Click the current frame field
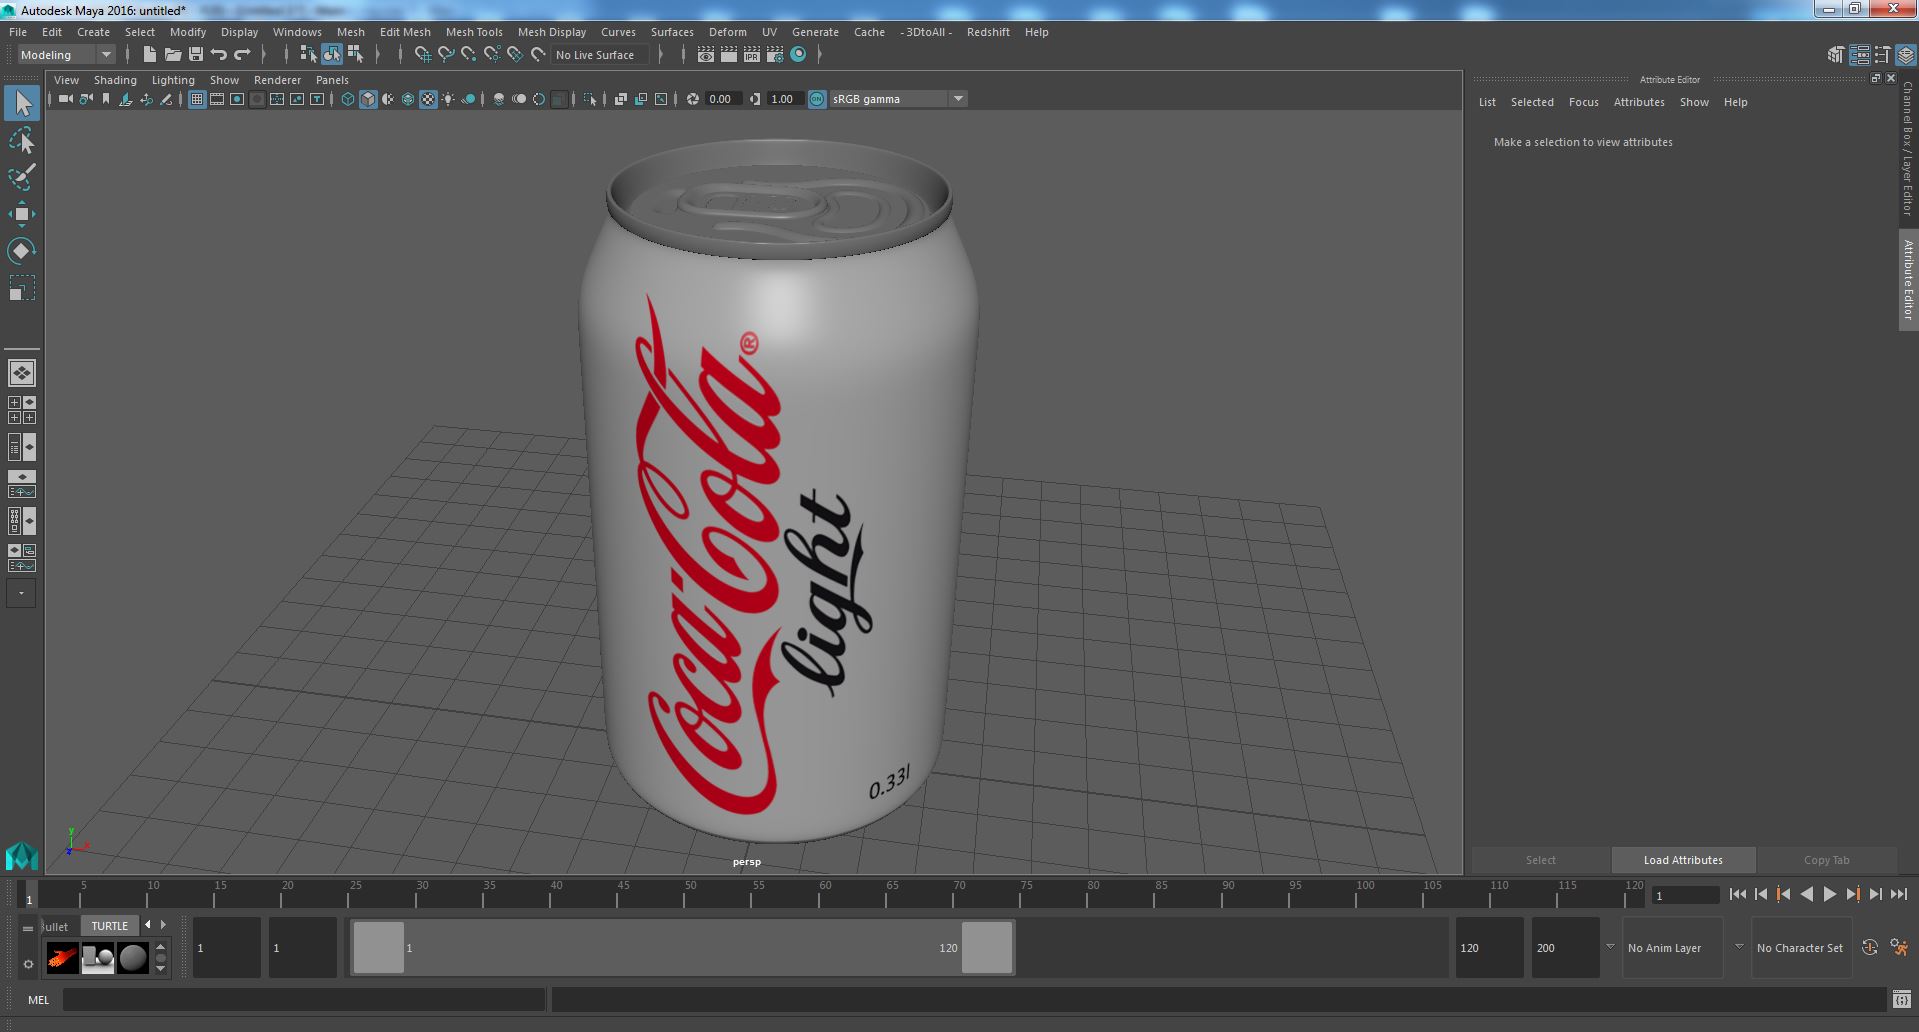Image resolution: width=1919 pixels, height=1032 pixels. coord(1685,895)
